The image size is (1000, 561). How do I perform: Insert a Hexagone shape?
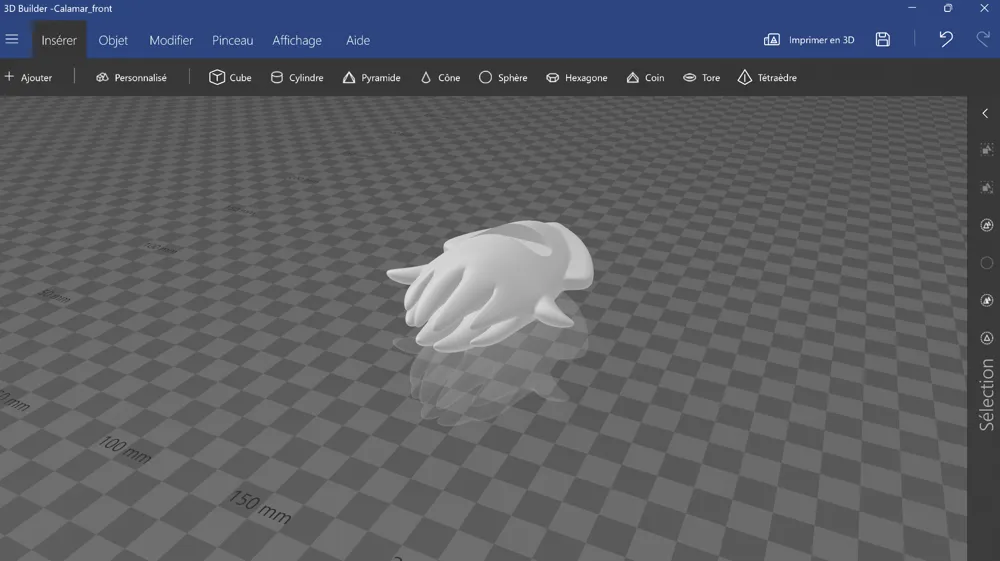pyautogui.click(x=577, y=77)
